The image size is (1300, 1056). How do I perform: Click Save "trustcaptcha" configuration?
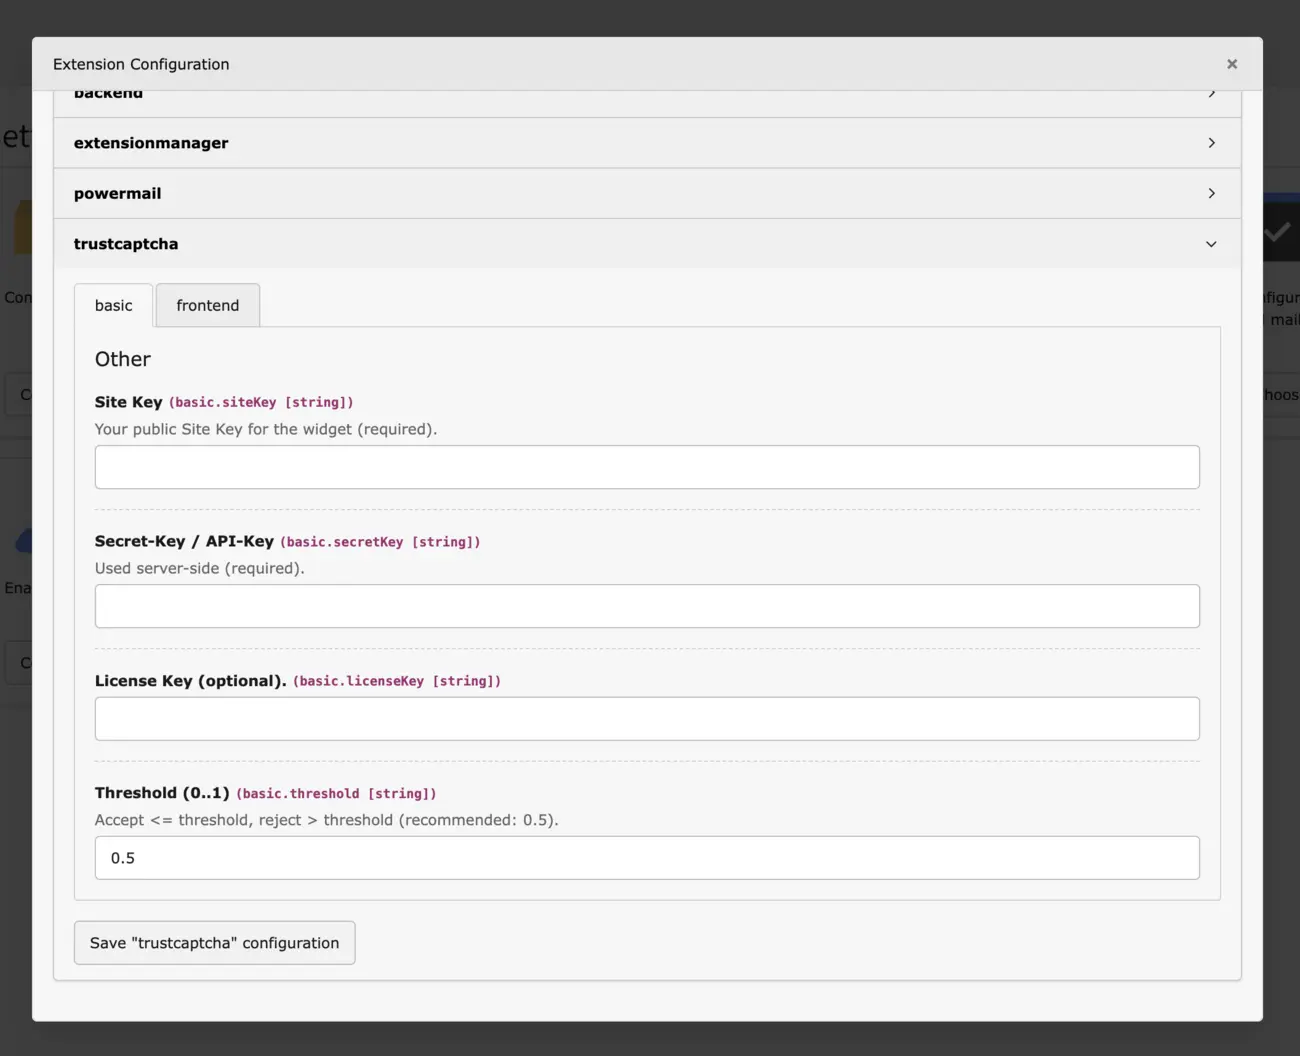[214, 942]
